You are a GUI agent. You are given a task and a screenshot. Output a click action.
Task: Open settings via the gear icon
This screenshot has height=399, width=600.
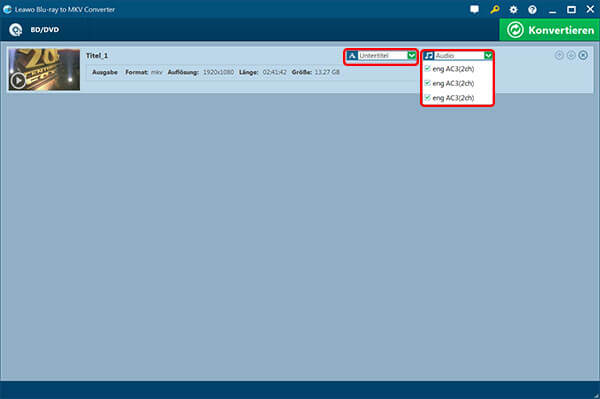(x=514, y=10)
